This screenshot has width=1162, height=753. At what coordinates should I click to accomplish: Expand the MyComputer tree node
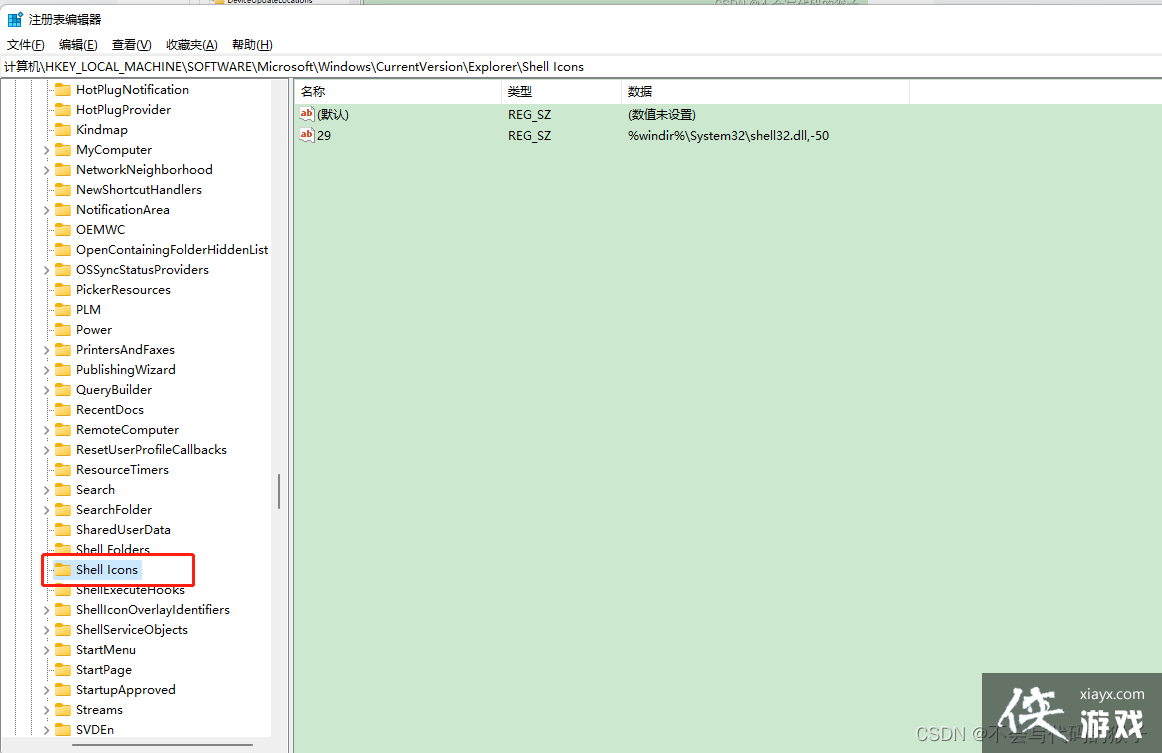tap(46, 150)
